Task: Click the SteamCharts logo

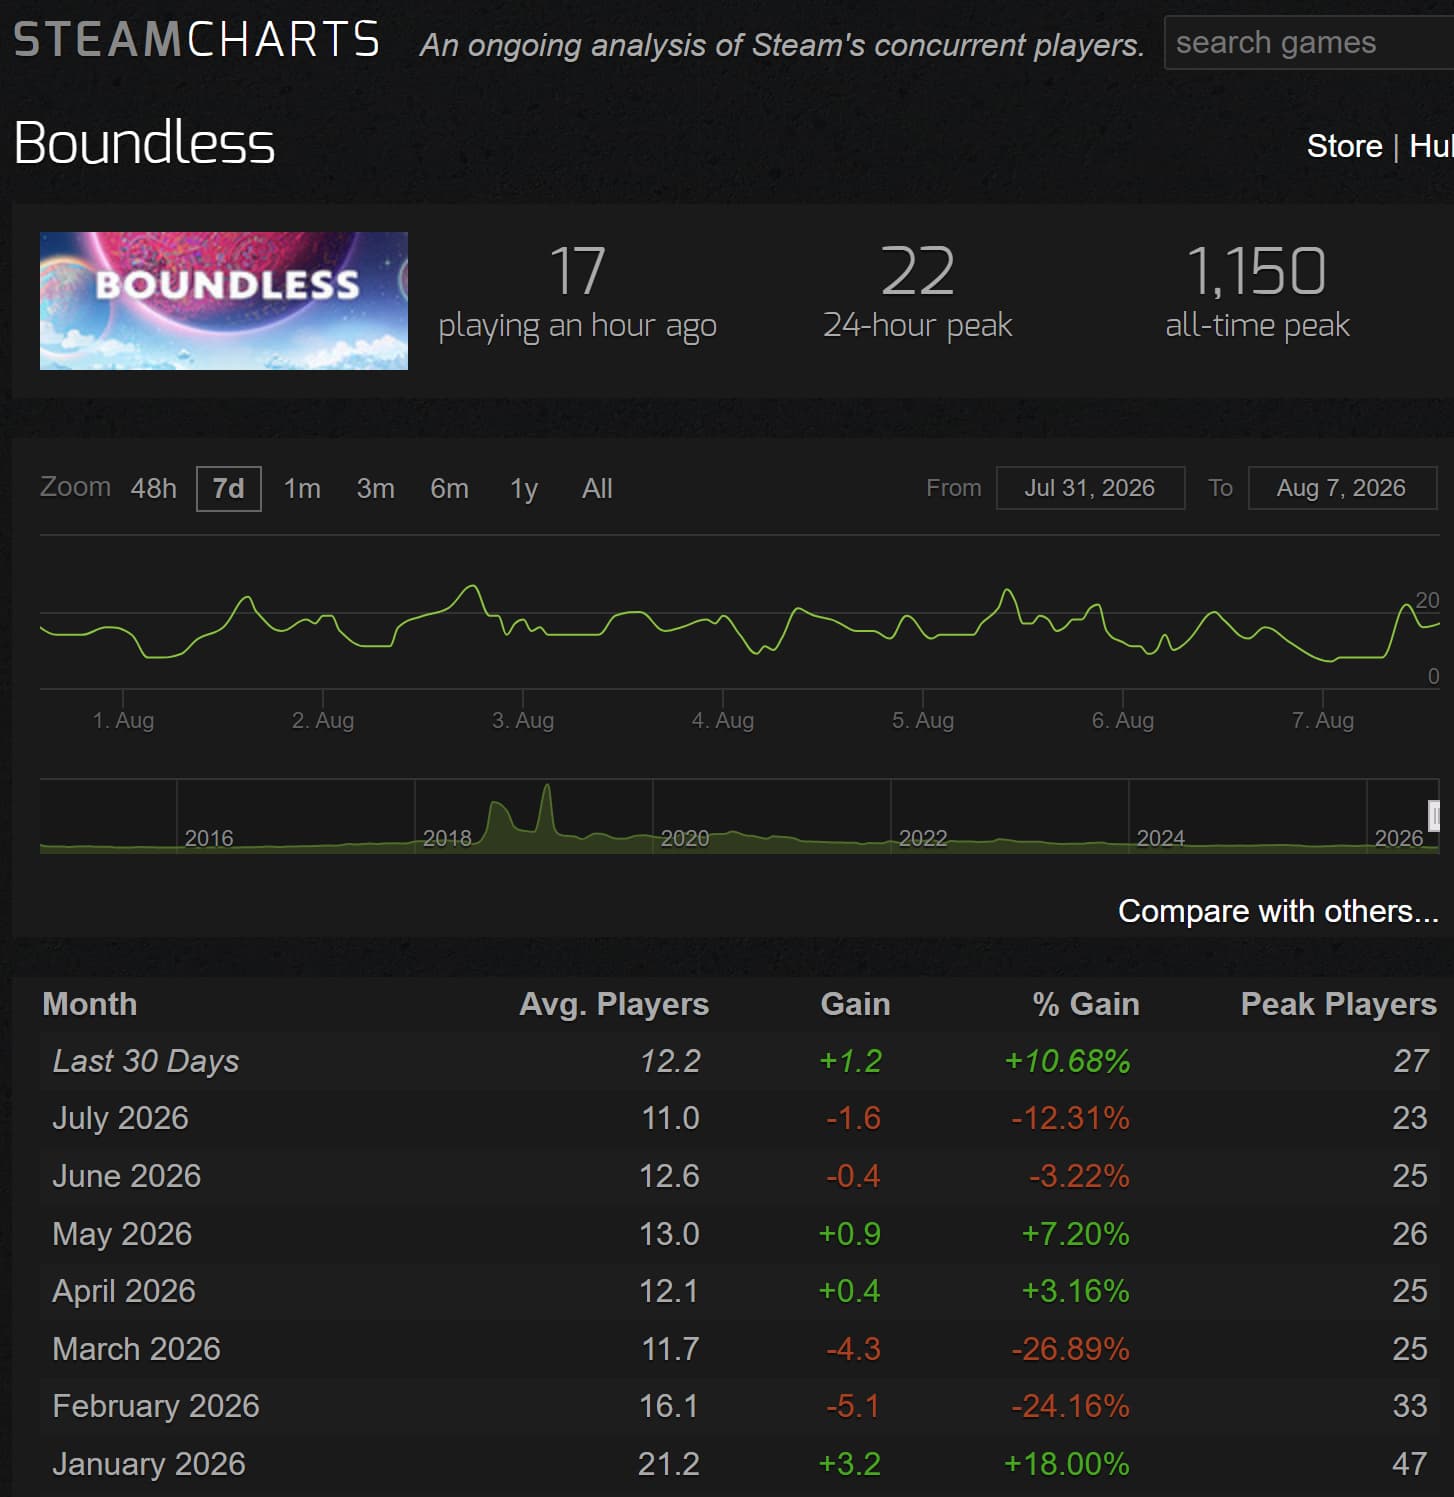Action: point(197,40)
